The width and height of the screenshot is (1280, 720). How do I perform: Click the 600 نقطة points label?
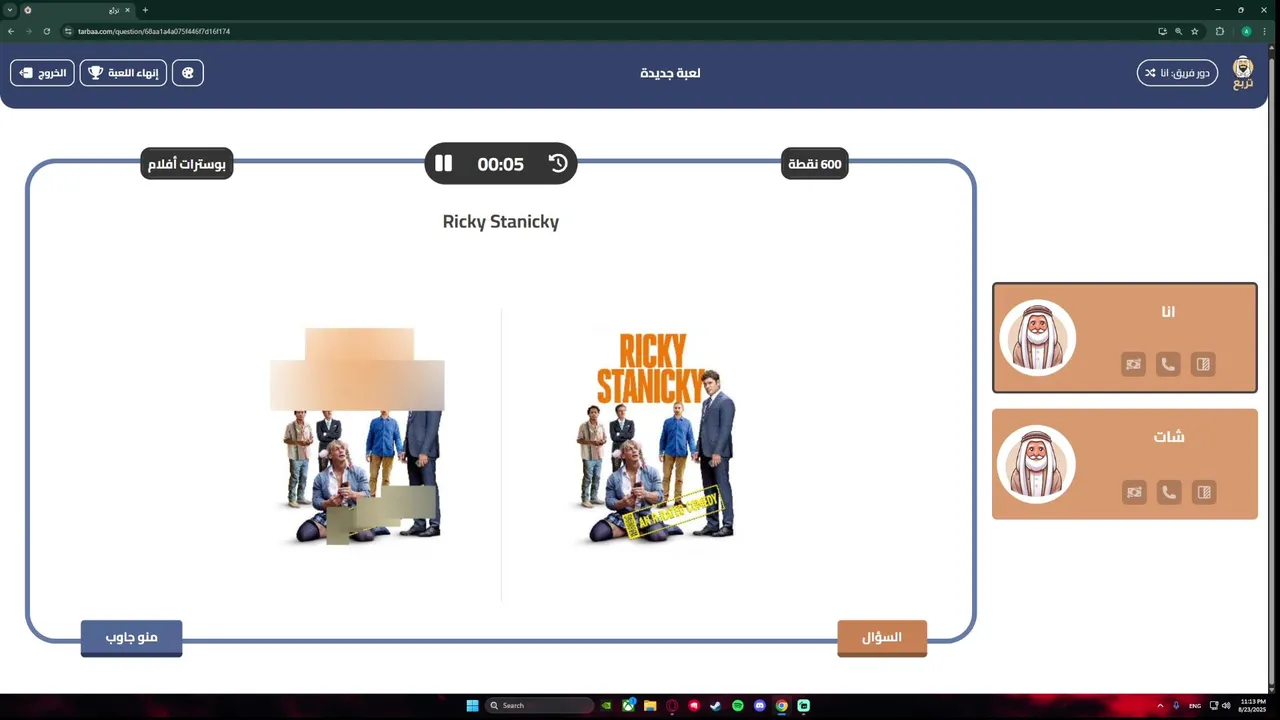[x=815, y=164]
